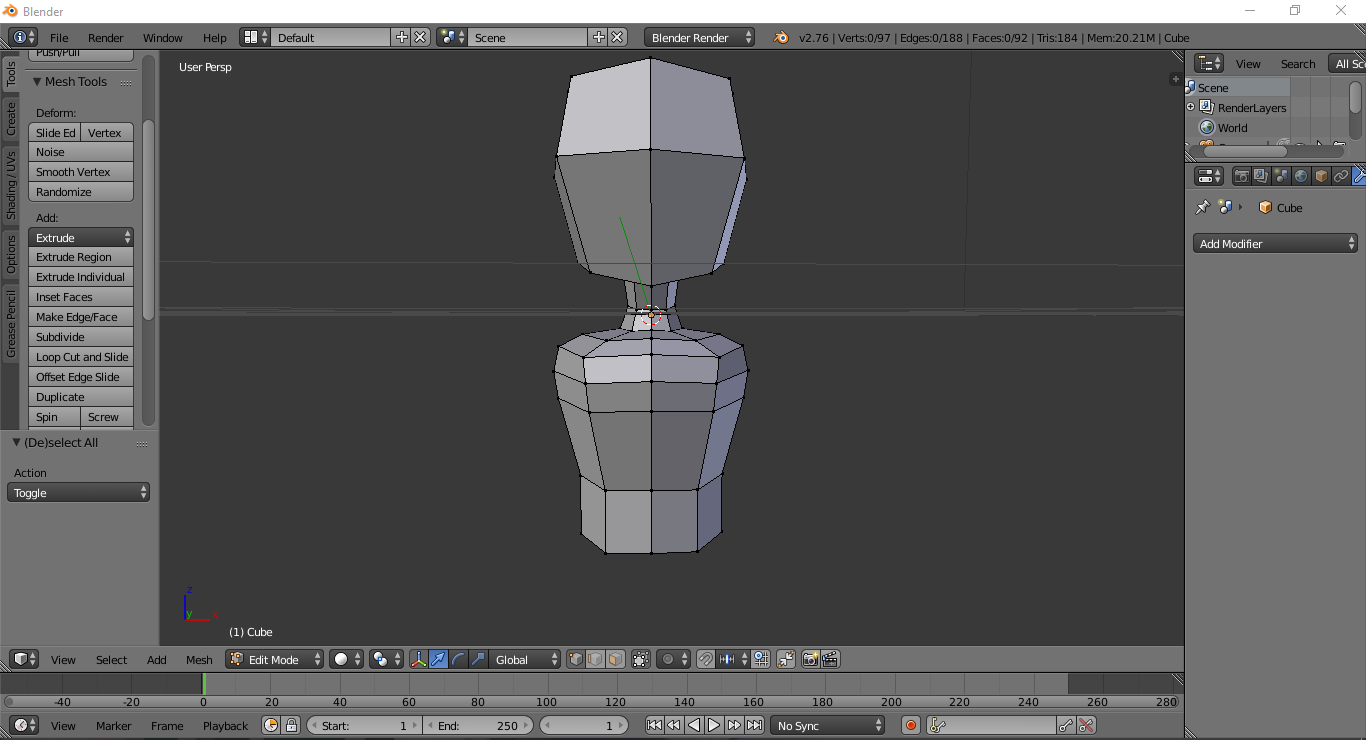Open the Render Layers properties tab
1366x740 pixels.
[1260, 175]
